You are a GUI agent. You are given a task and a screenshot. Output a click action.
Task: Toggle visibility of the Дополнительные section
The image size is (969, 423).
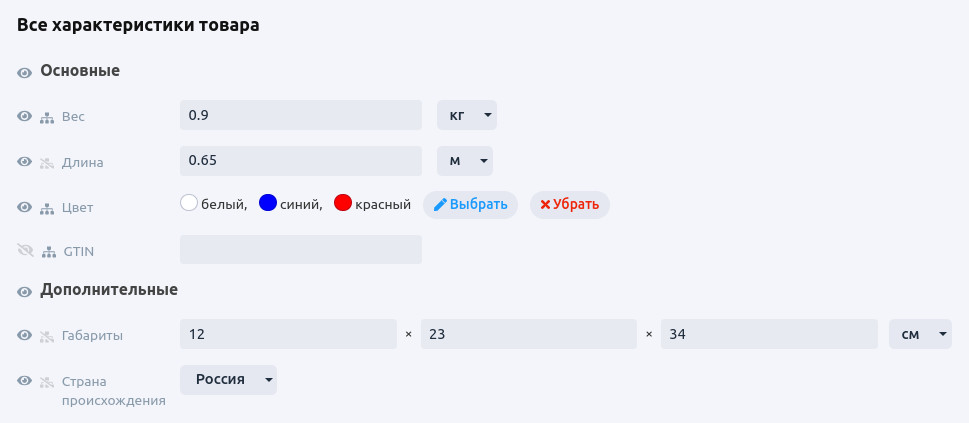[25, 291]
